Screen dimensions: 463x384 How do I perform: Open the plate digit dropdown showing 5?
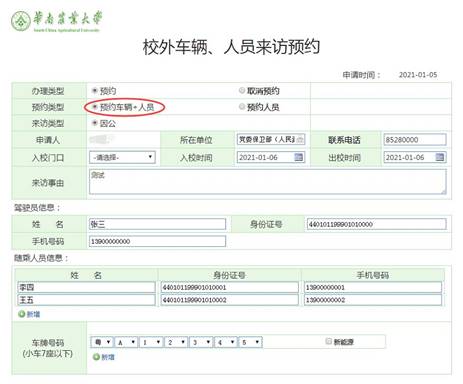point(251,342)
